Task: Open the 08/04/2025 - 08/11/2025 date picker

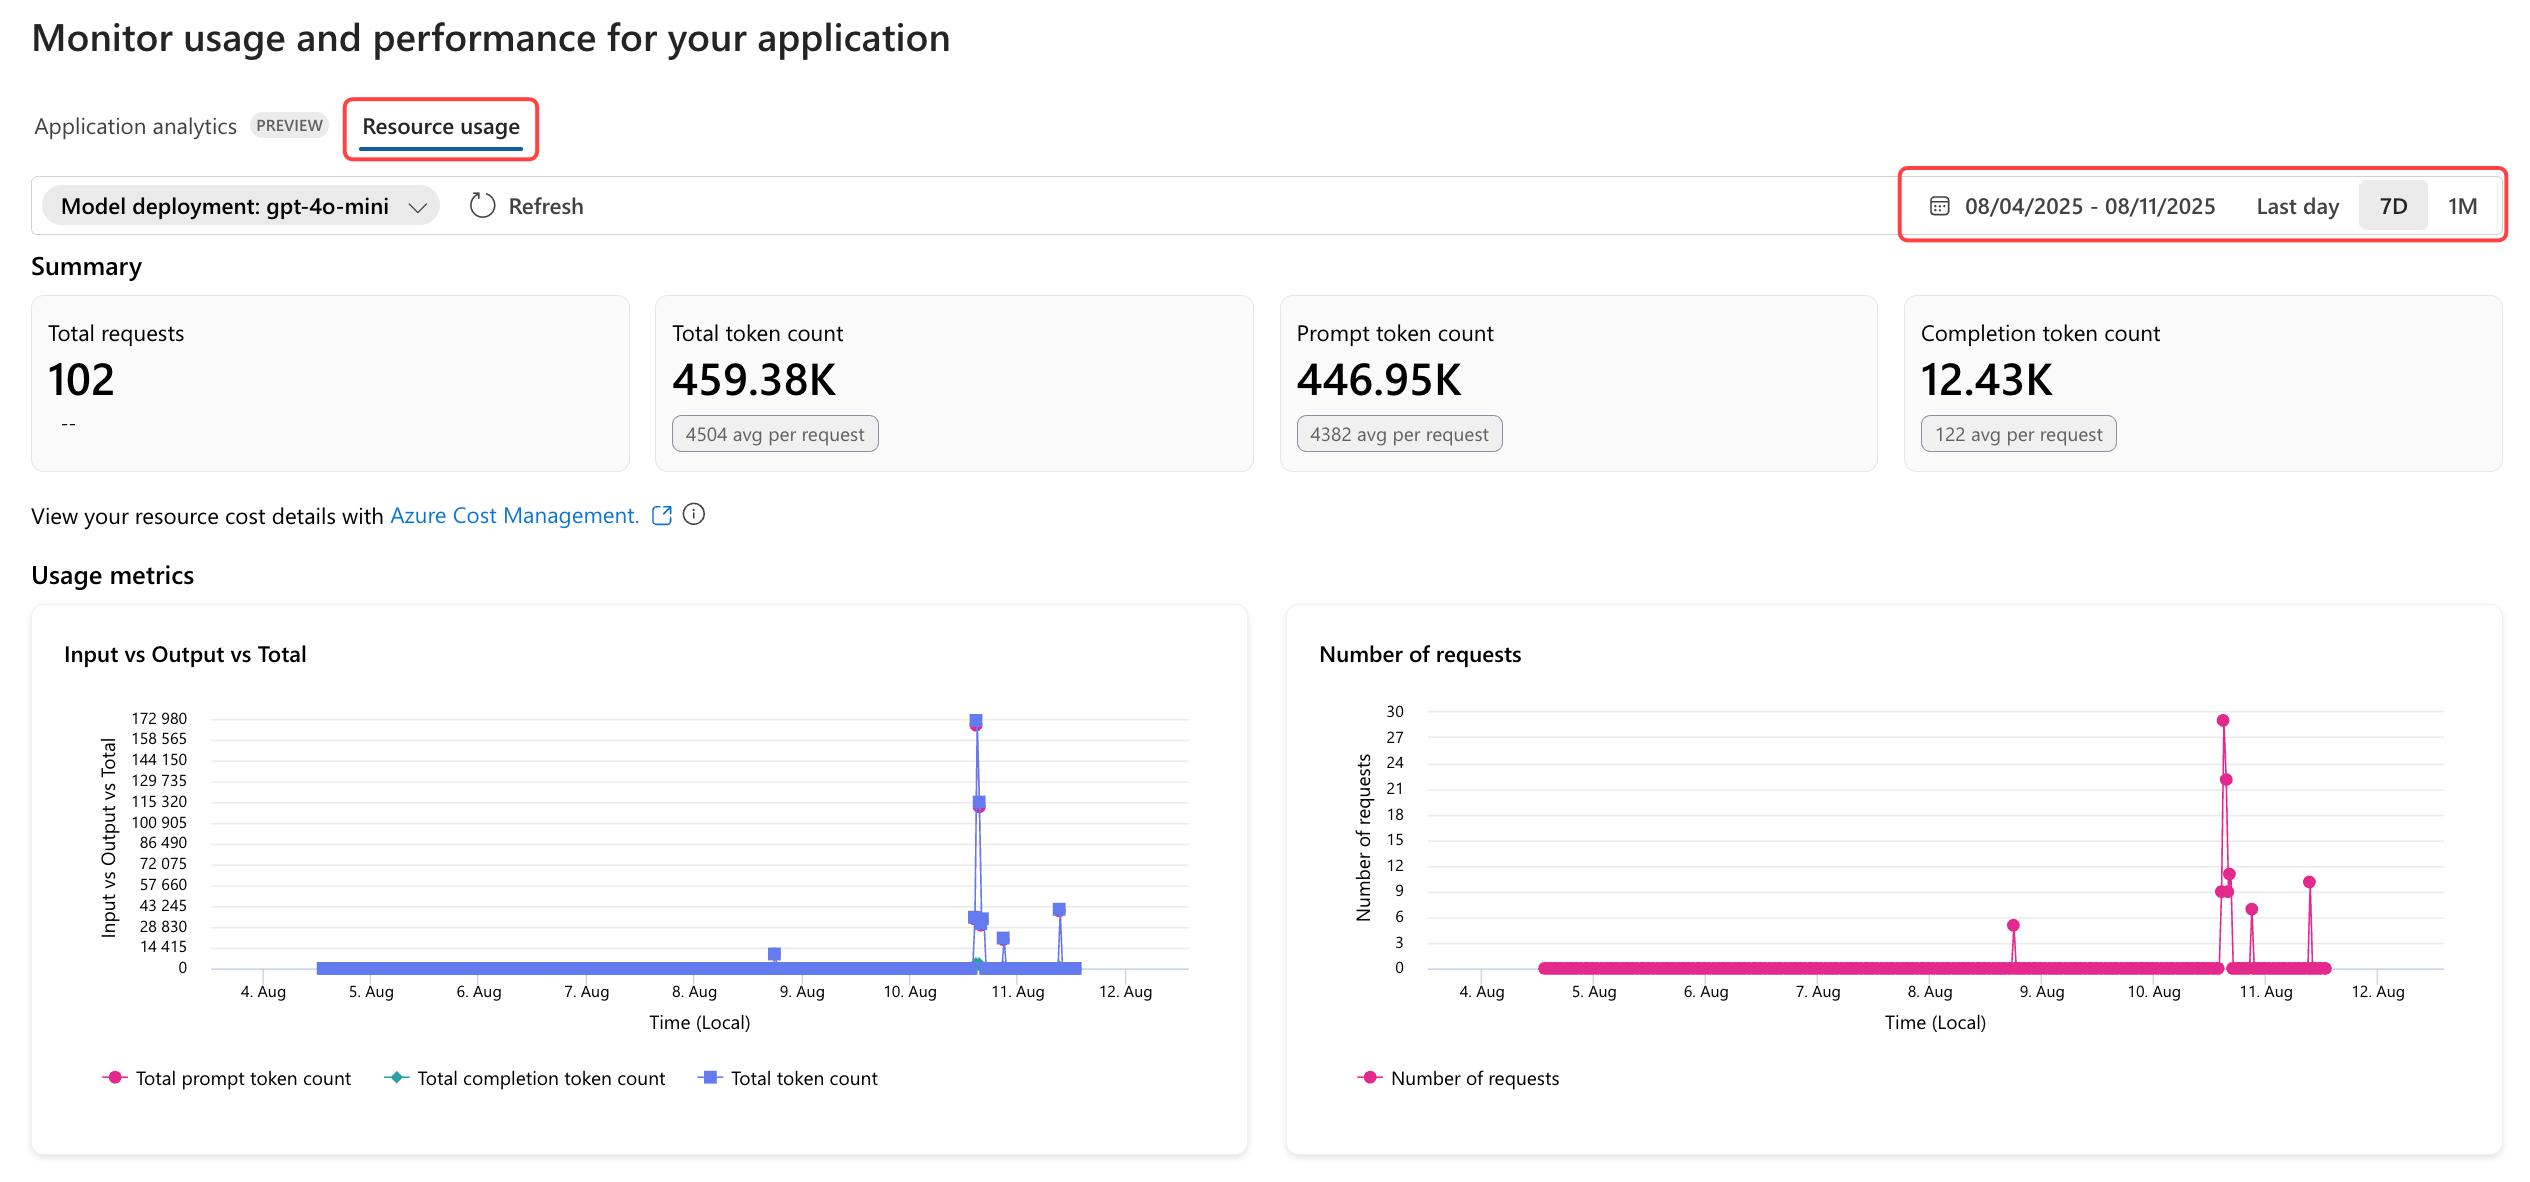Action: tap(2089, 206)
